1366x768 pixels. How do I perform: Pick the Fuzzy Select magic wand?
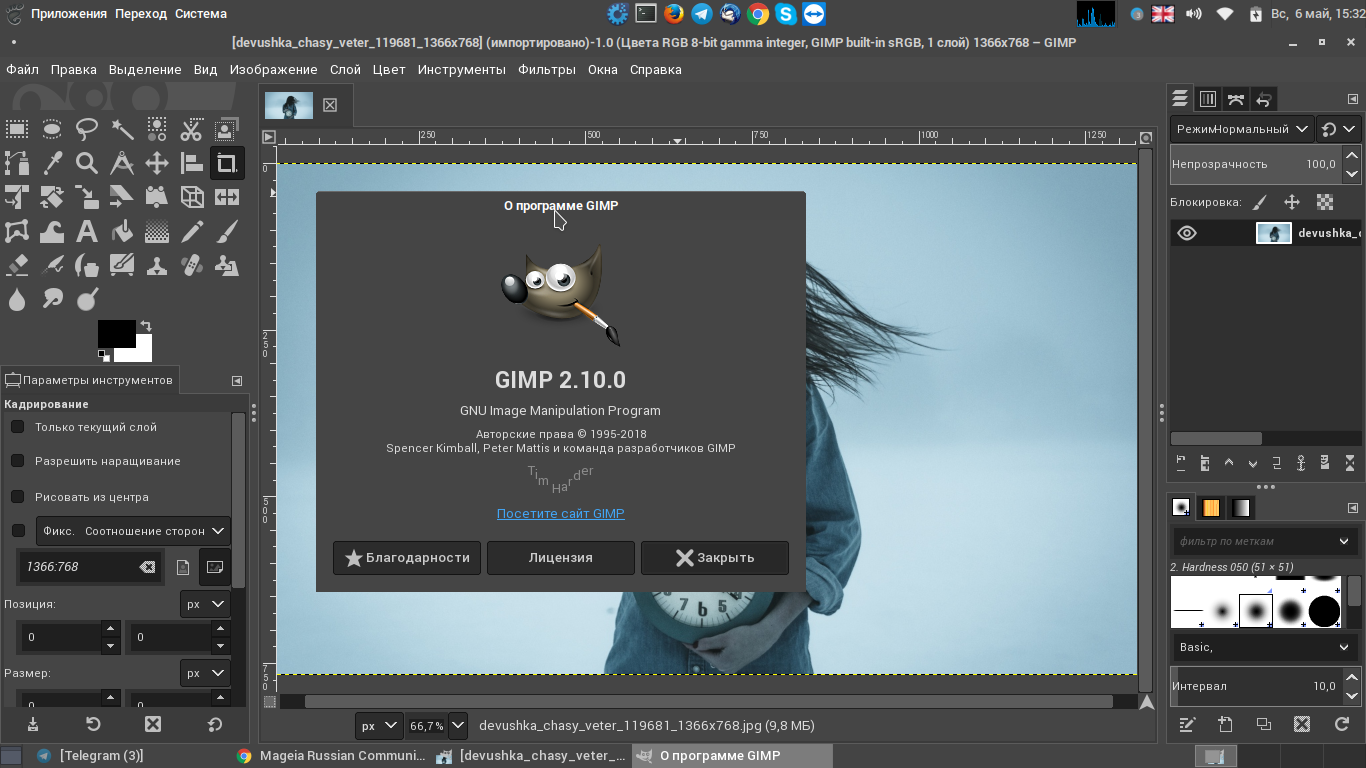[122, 129]
